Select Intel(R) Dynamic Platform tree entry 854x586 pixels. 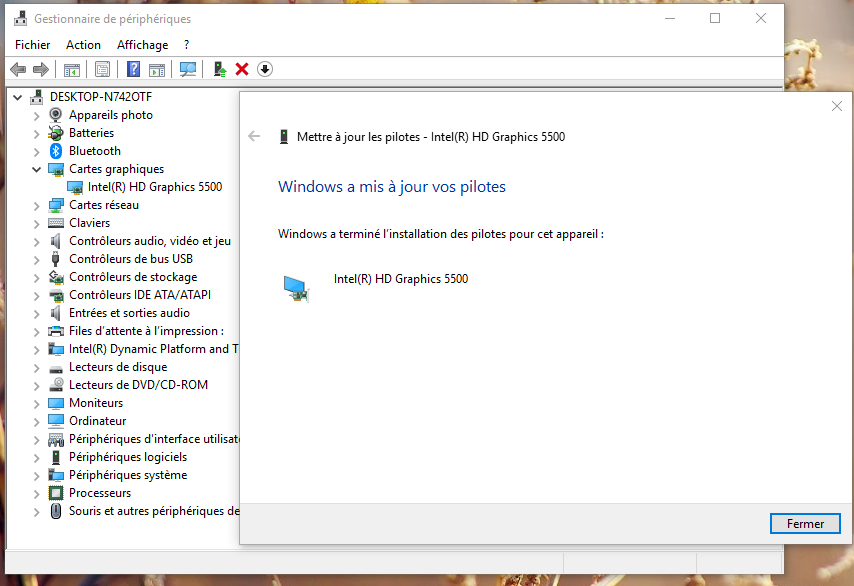(x=153, y=349)
